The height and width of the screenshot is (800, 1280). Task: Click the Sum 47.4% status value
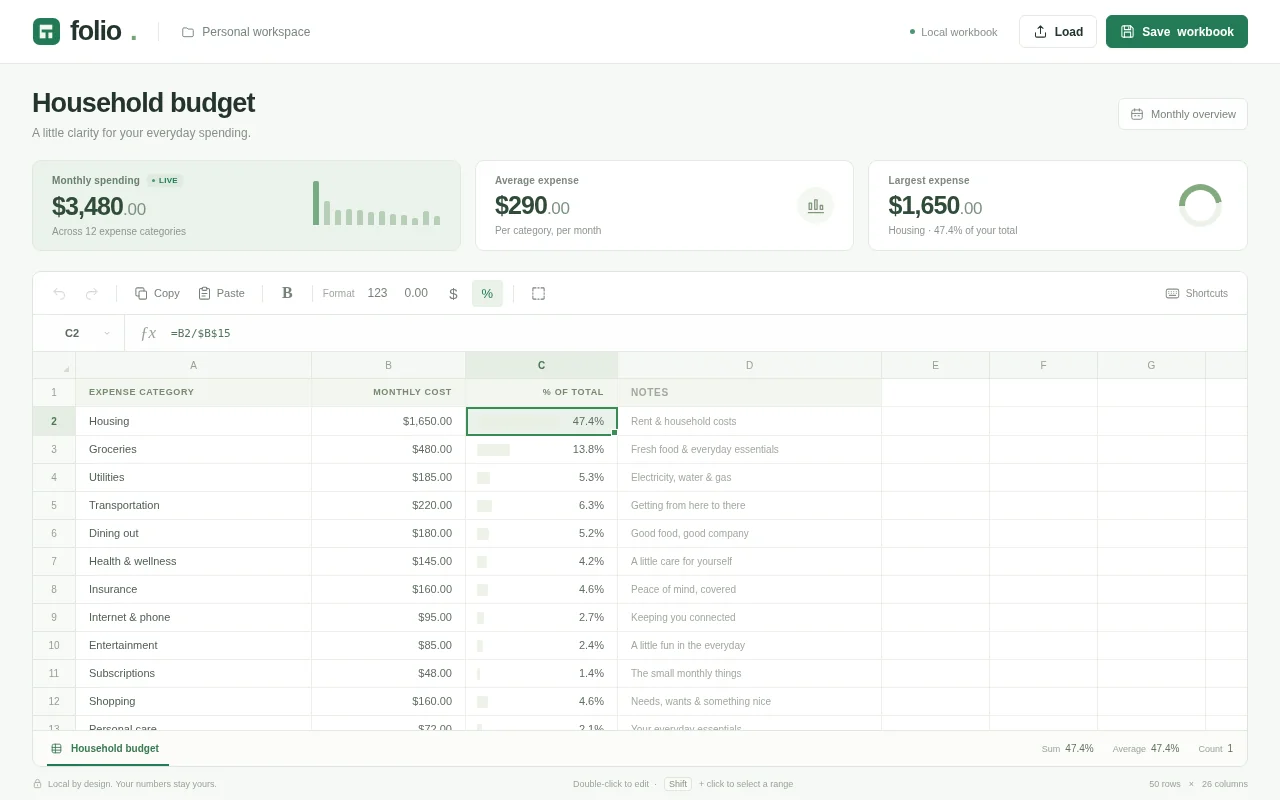(x=1067, y=748)
